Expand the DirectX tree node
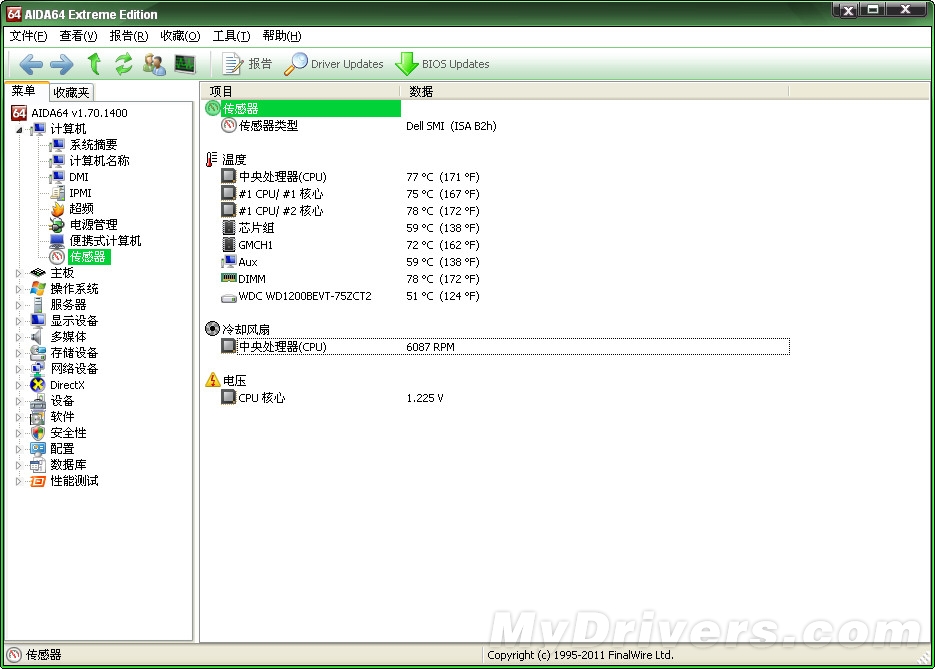Screen dimensions: 935x669 (x=18, y=386)
